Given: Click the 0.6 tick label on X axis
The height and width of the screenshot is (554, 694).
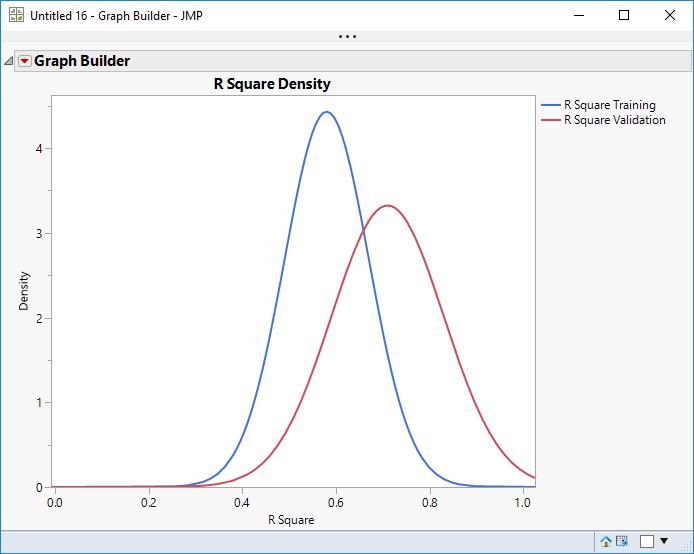Looking at the screenshot, I should (336, 503).
